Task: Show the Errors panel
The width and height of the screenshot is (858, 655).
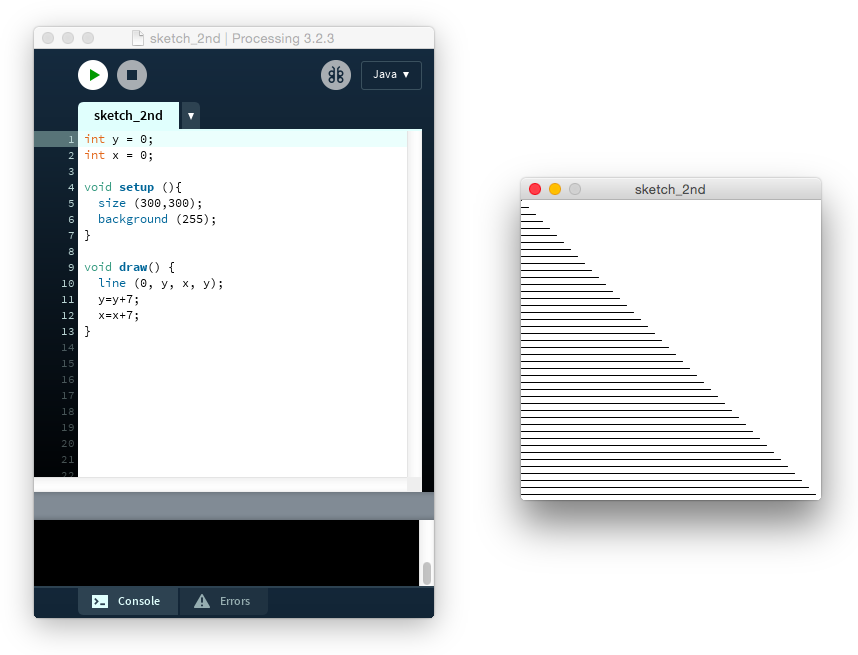Action: [x=223, y=601]
